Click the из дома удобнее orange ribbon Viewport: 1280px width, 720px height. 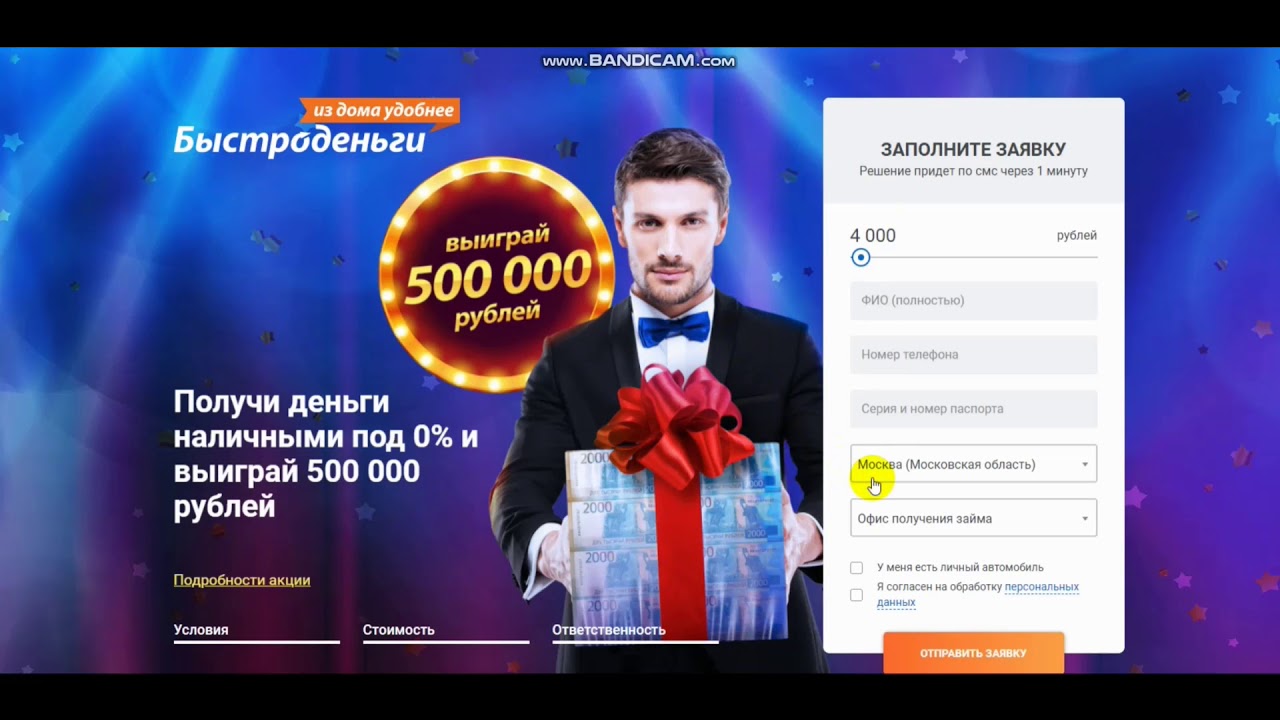click(381, 111)
